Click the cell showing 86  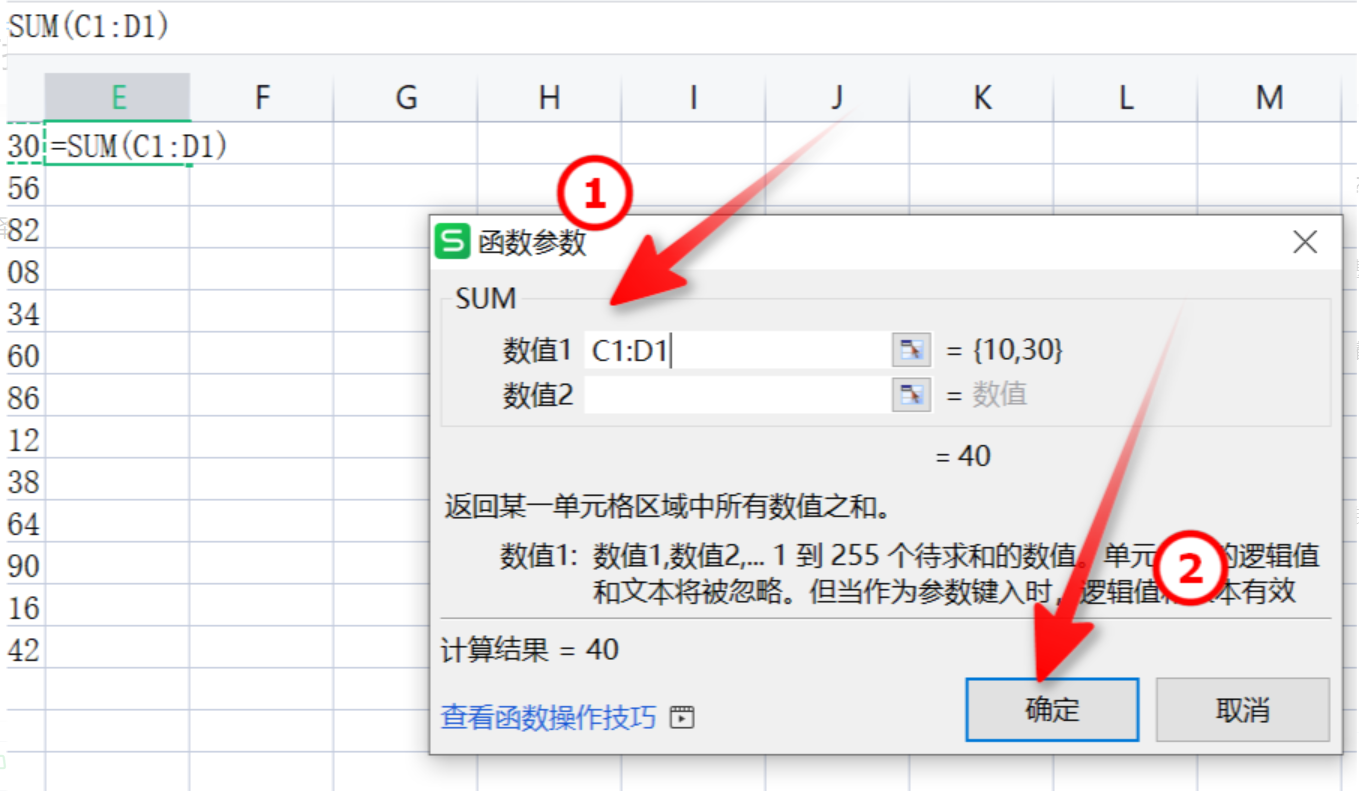point(23,398)
